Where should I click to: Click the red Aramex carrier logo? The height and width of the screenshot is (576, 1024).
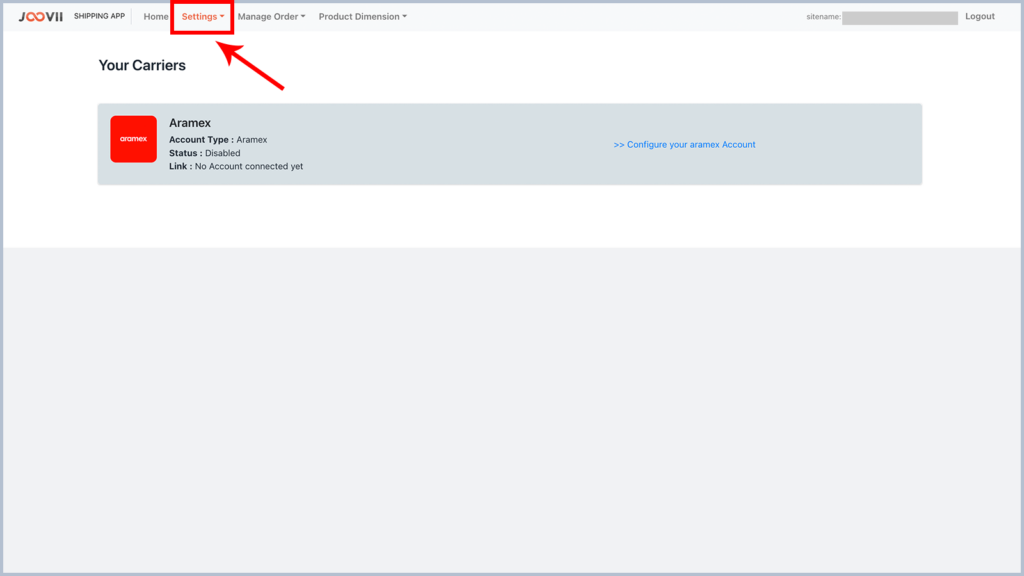click(x=133, y=139)
